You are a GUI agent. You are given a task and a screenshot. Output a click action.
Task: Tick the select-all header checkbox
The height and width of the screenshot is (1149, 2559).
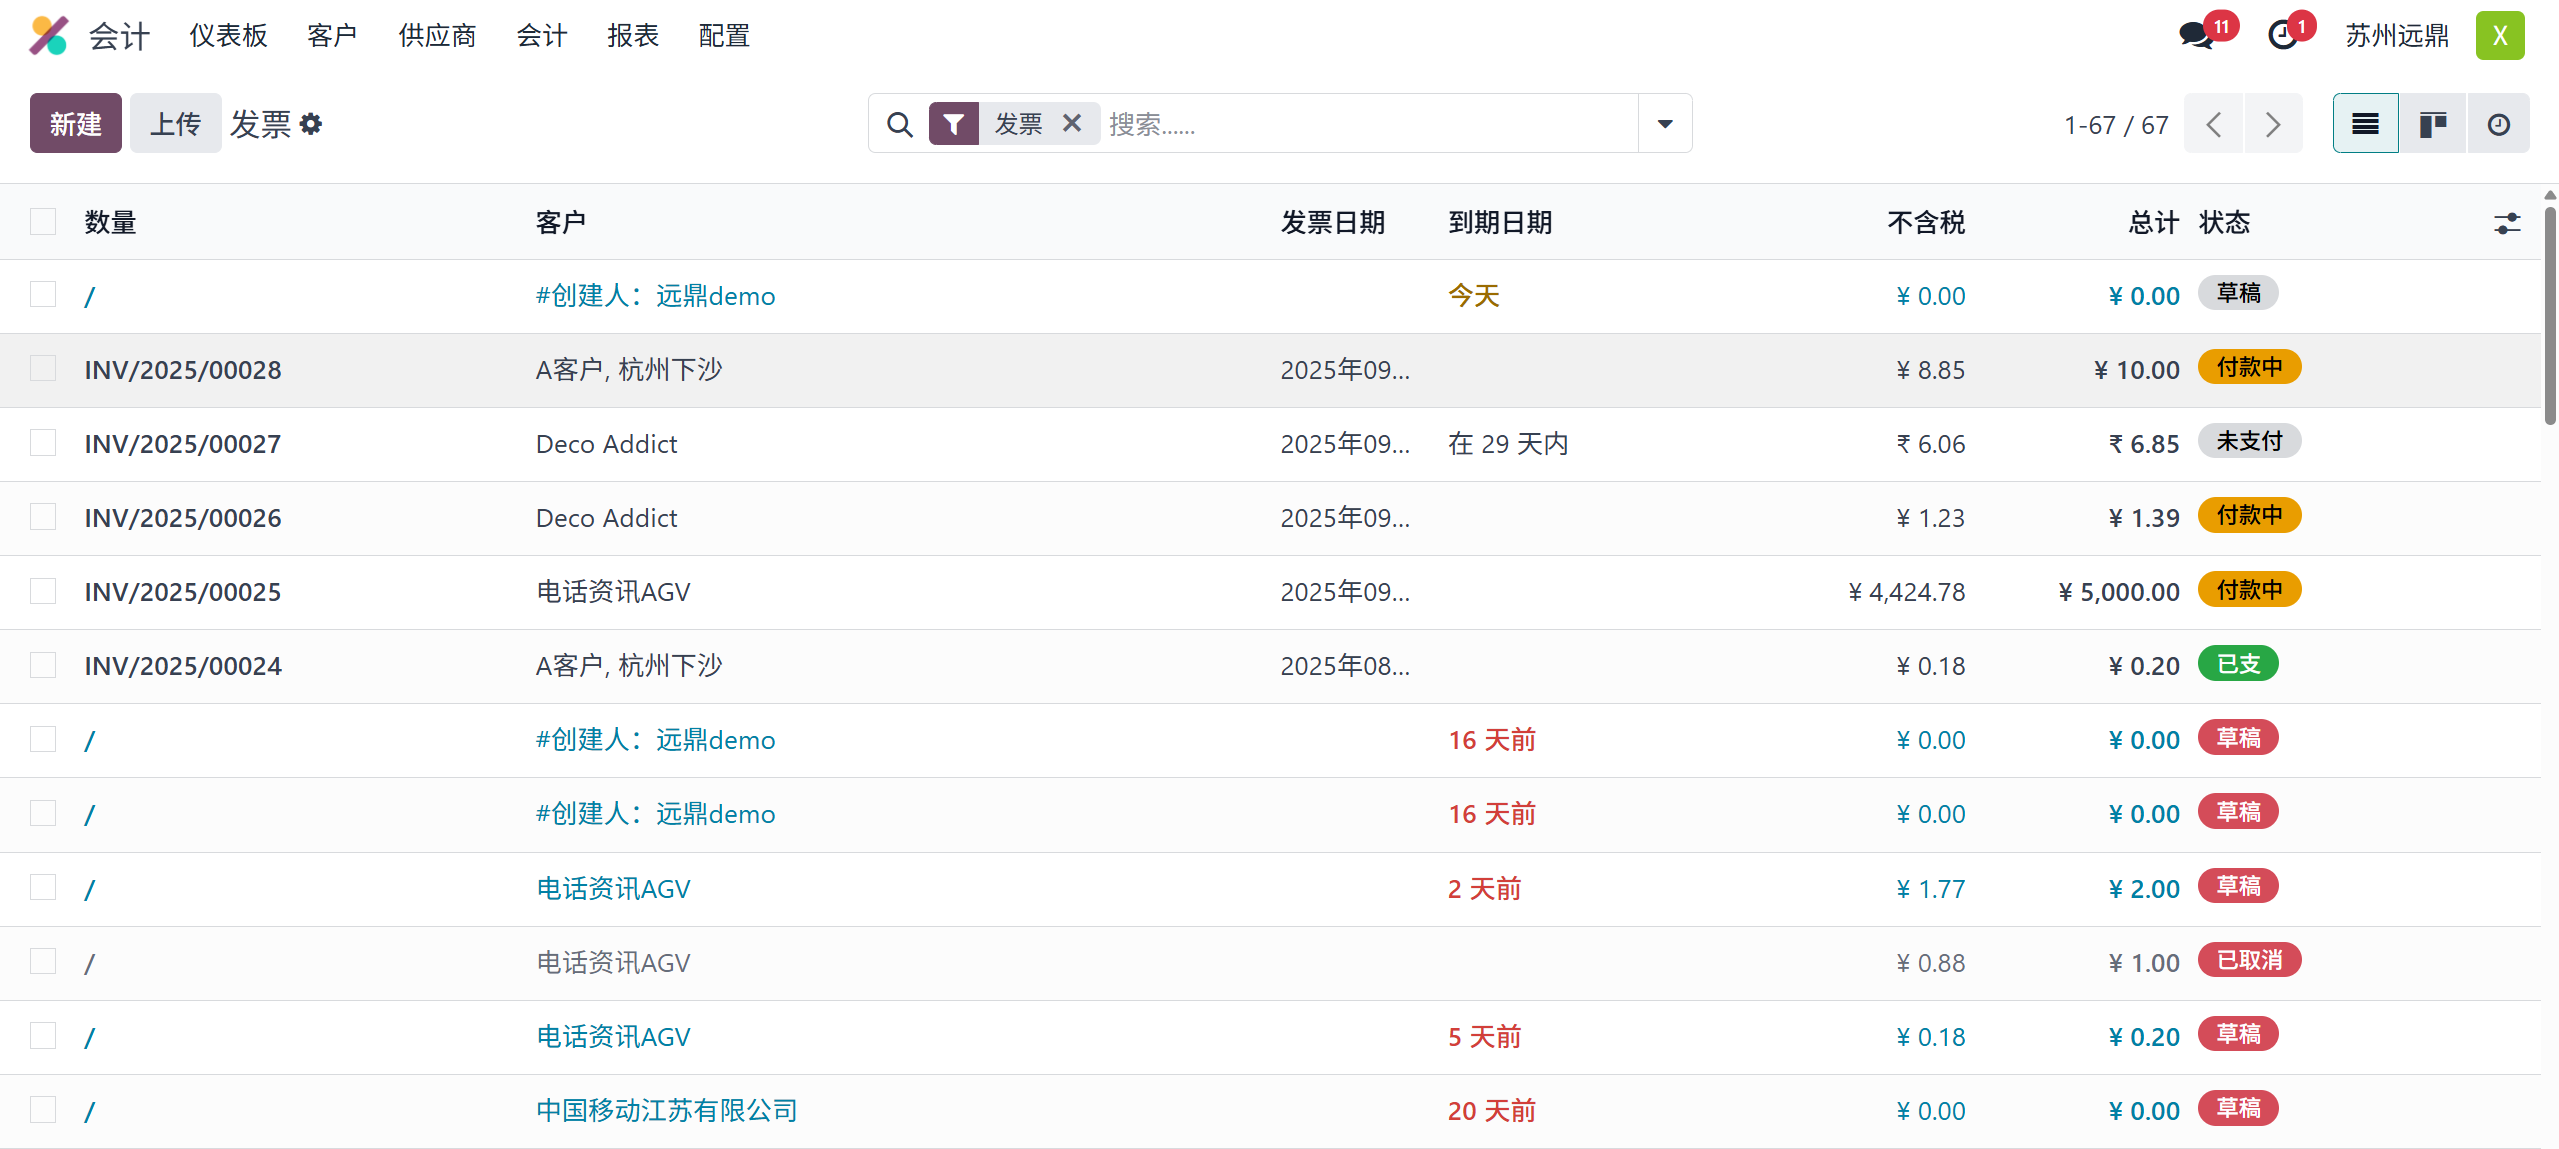[x=43, y=221]
